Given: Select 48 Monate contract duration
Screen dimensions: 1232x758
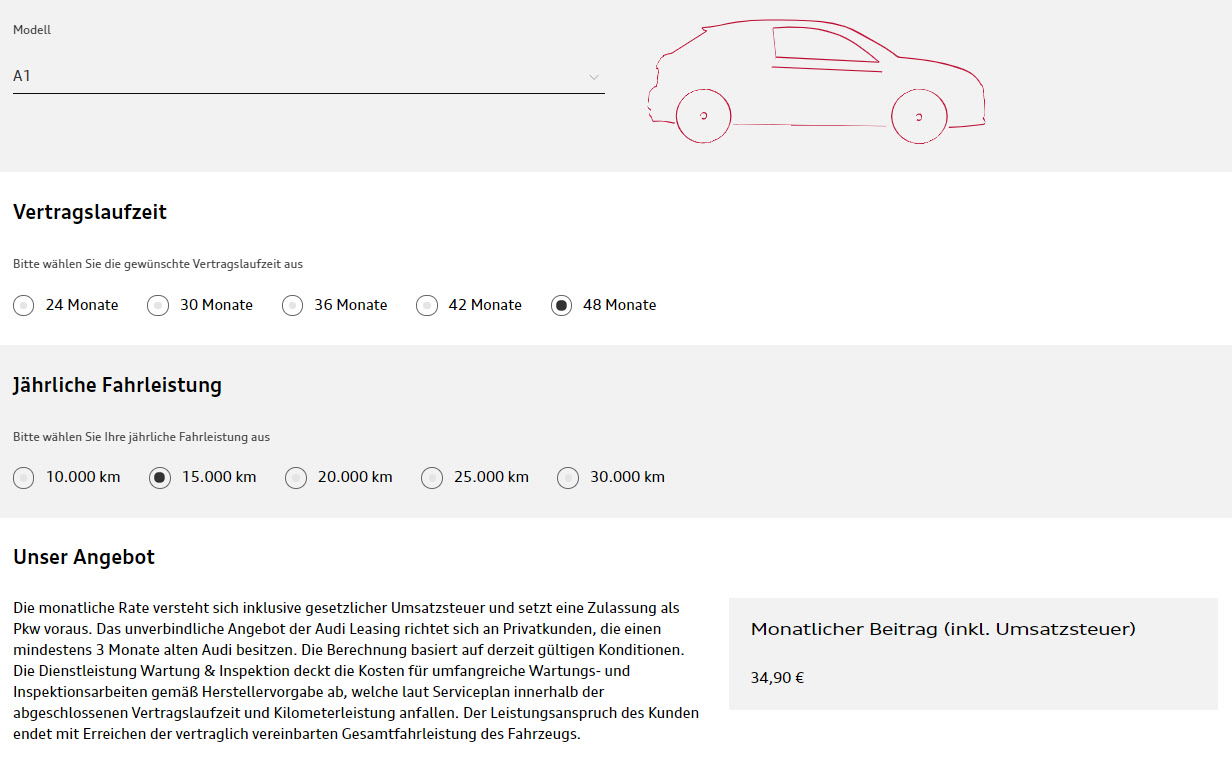Looking at the screenshot, I should coord(561,305).
